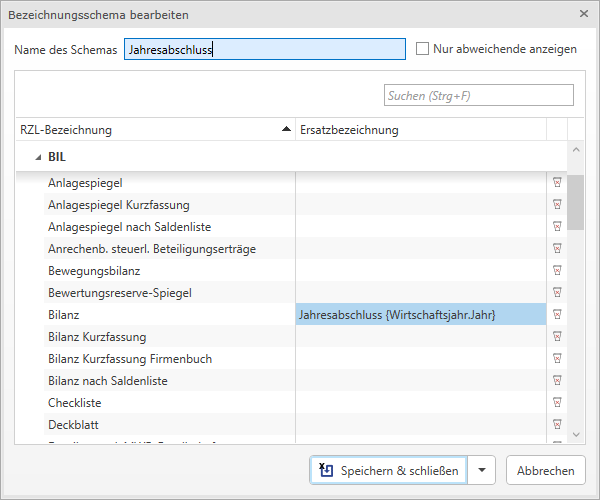Collapse the BIL group
The width and height of the screenshot is (600, 500).
point(38,157)
